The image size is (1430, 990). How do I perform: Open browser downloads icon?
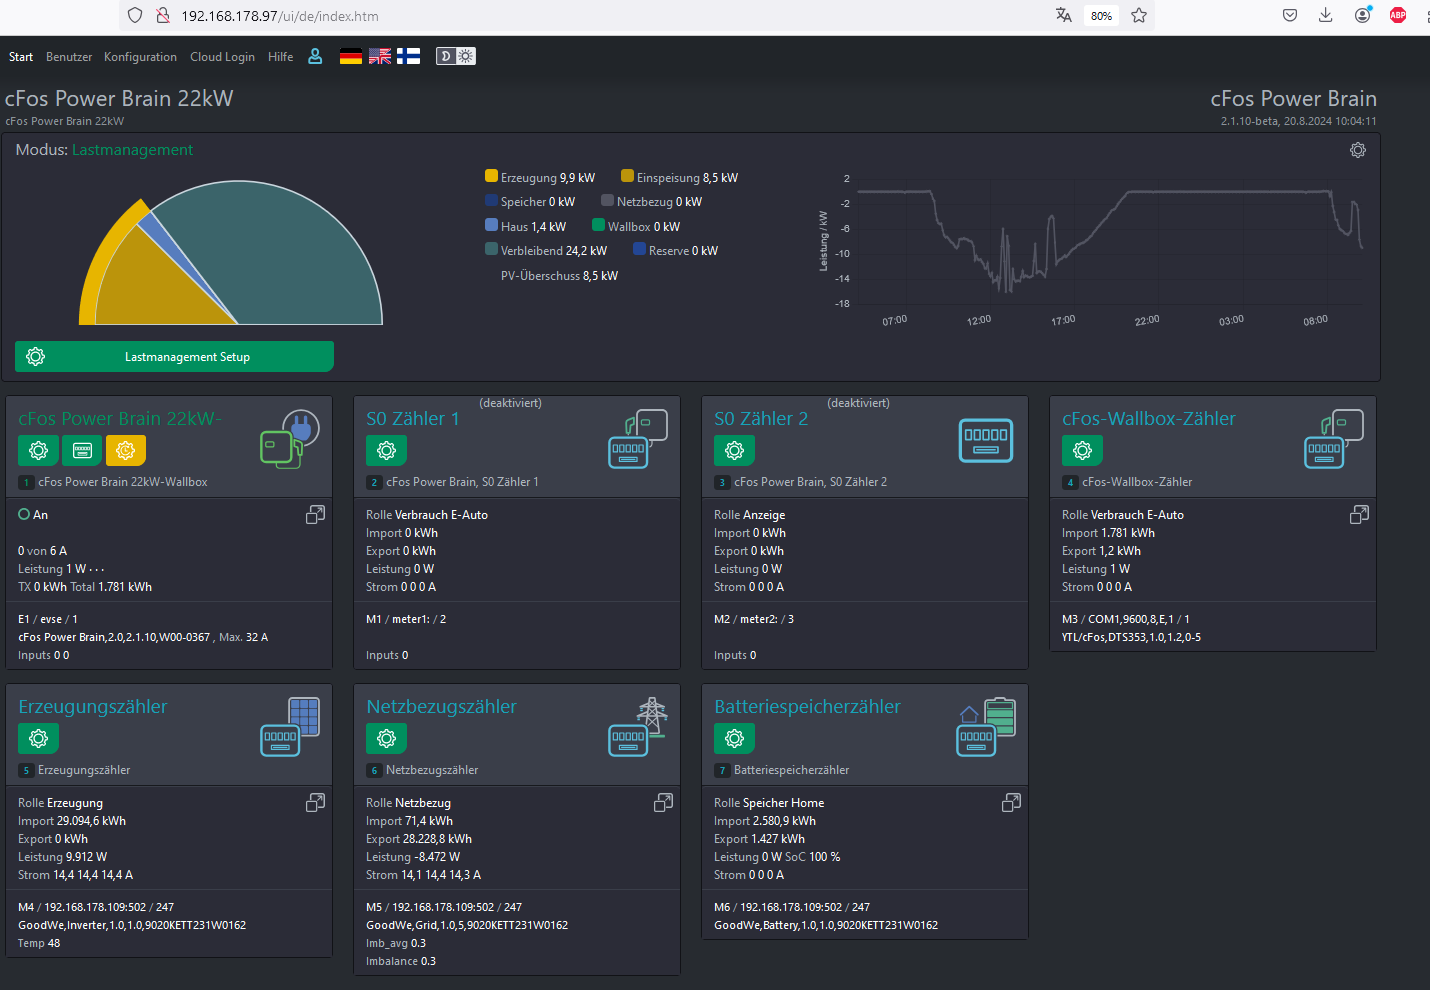1326,15
